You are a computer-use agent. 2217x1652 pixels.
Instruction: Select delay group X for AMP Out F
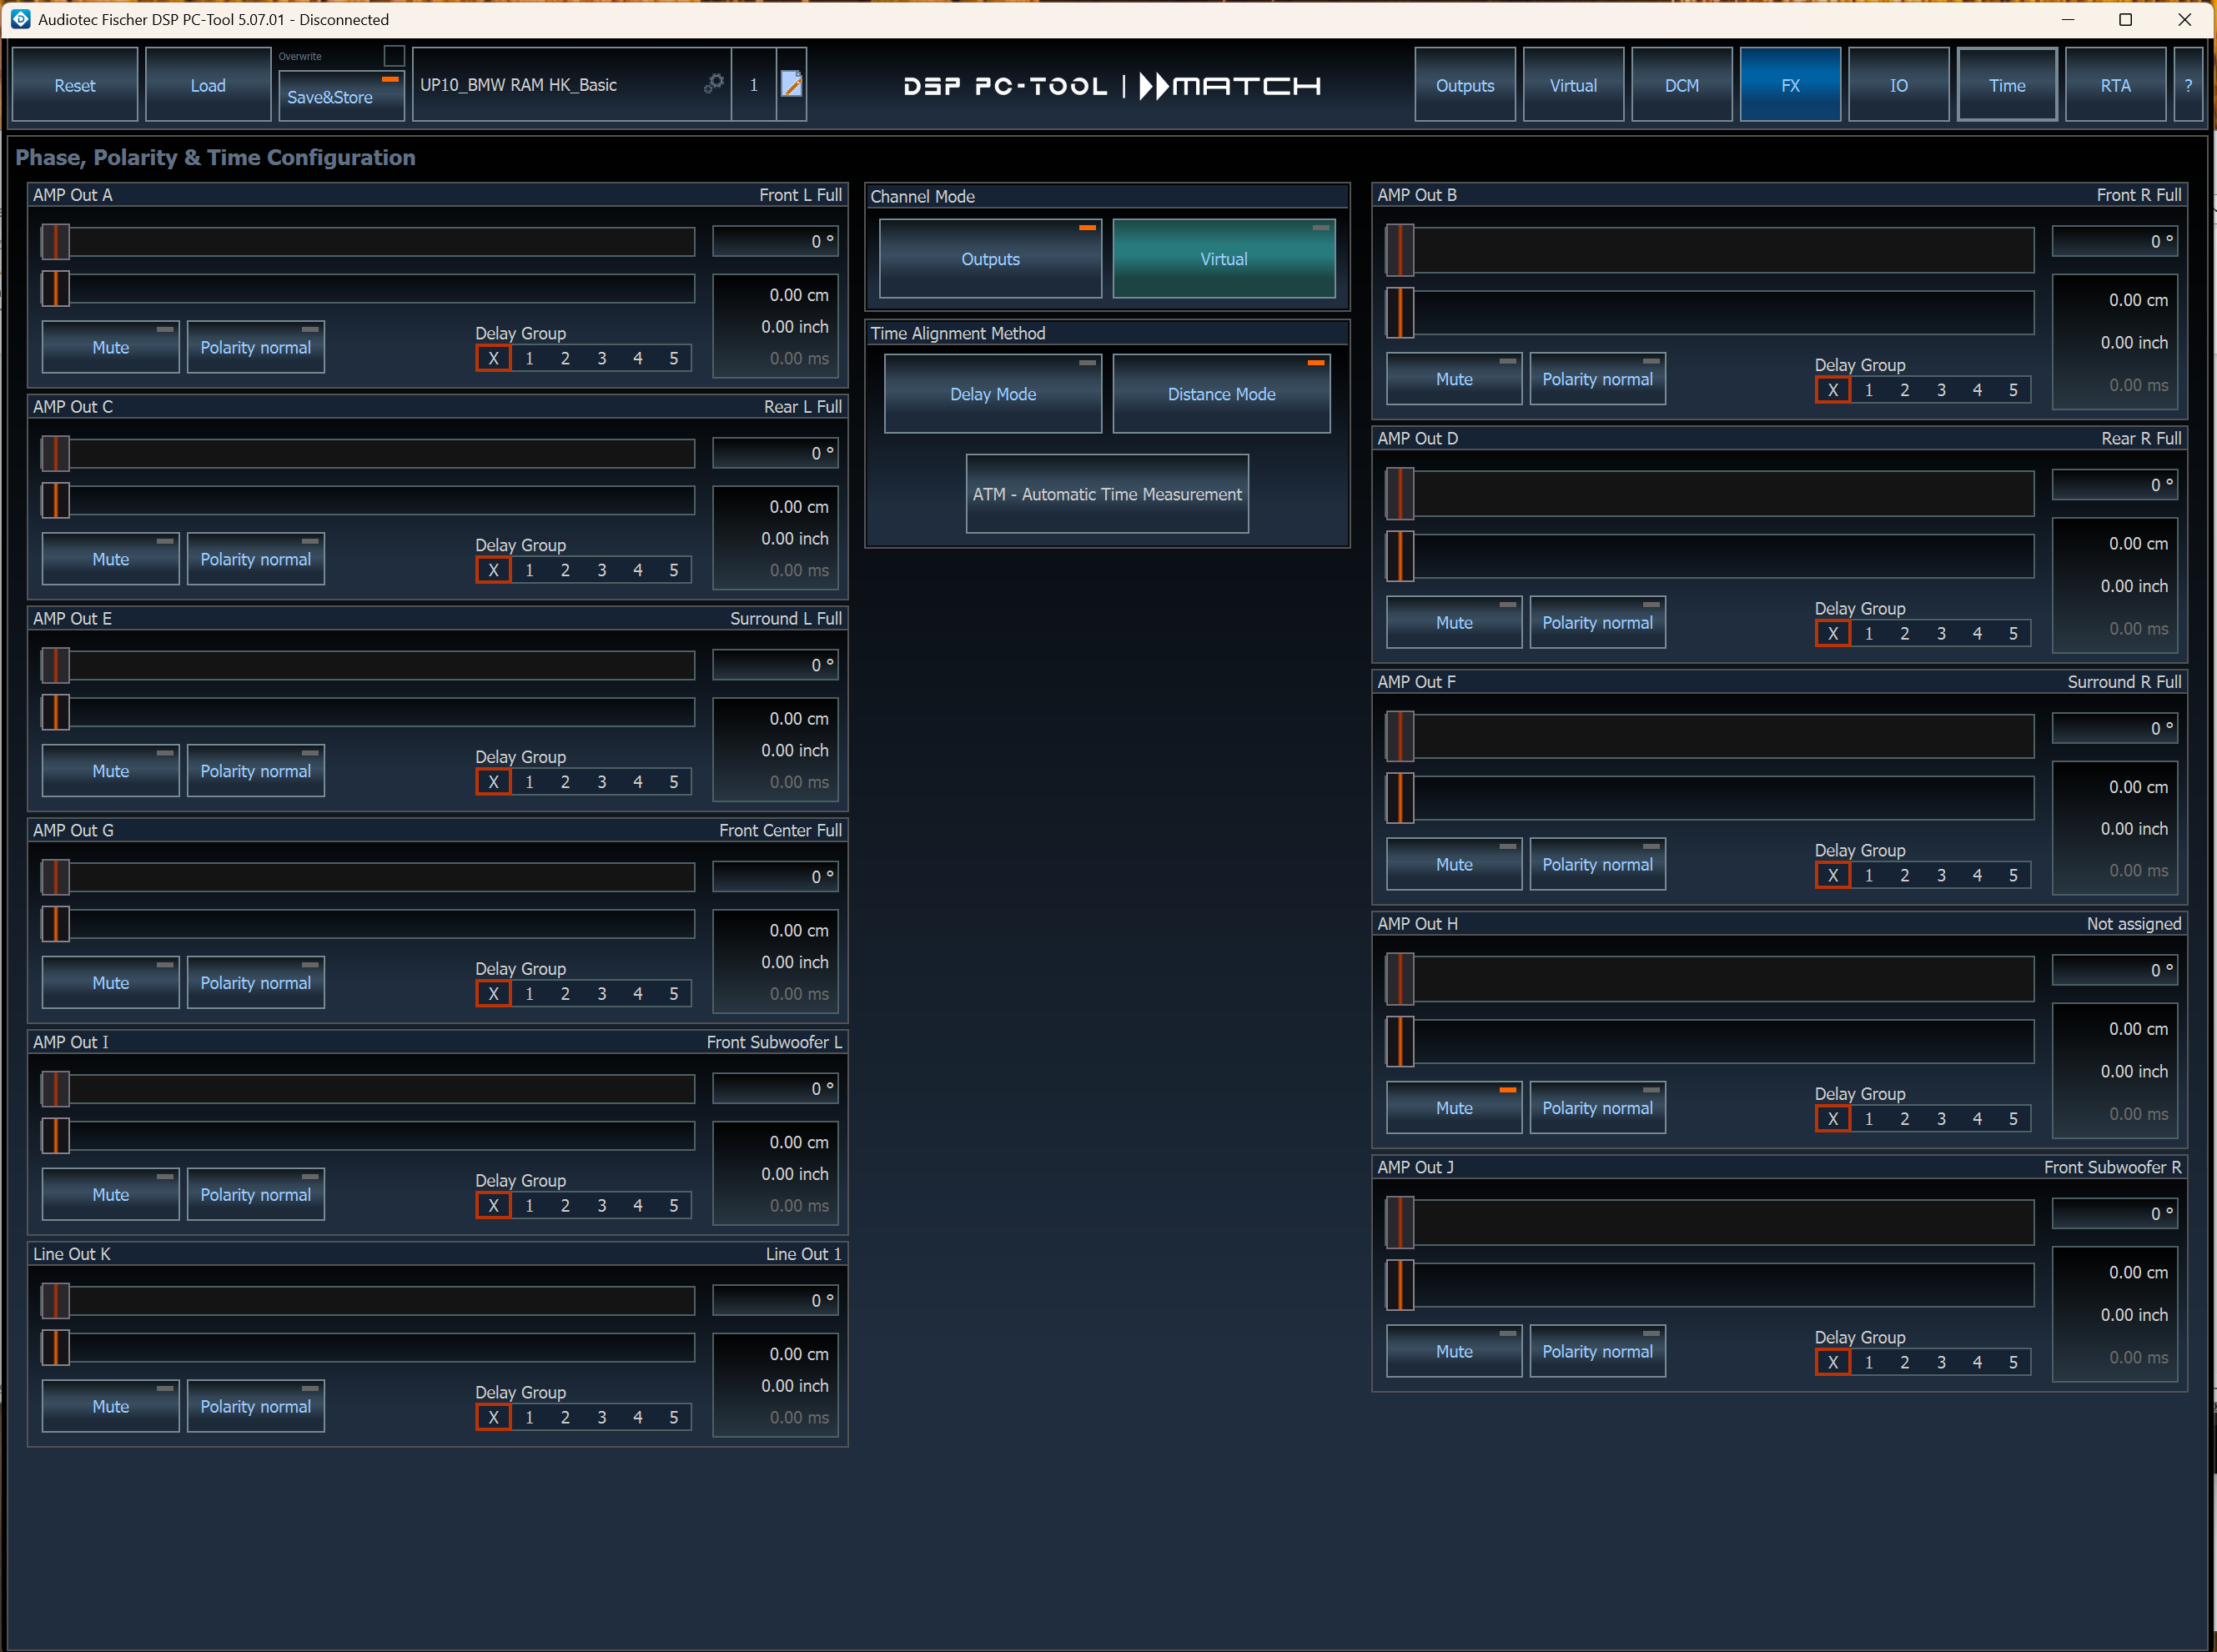pos(1832,875)
